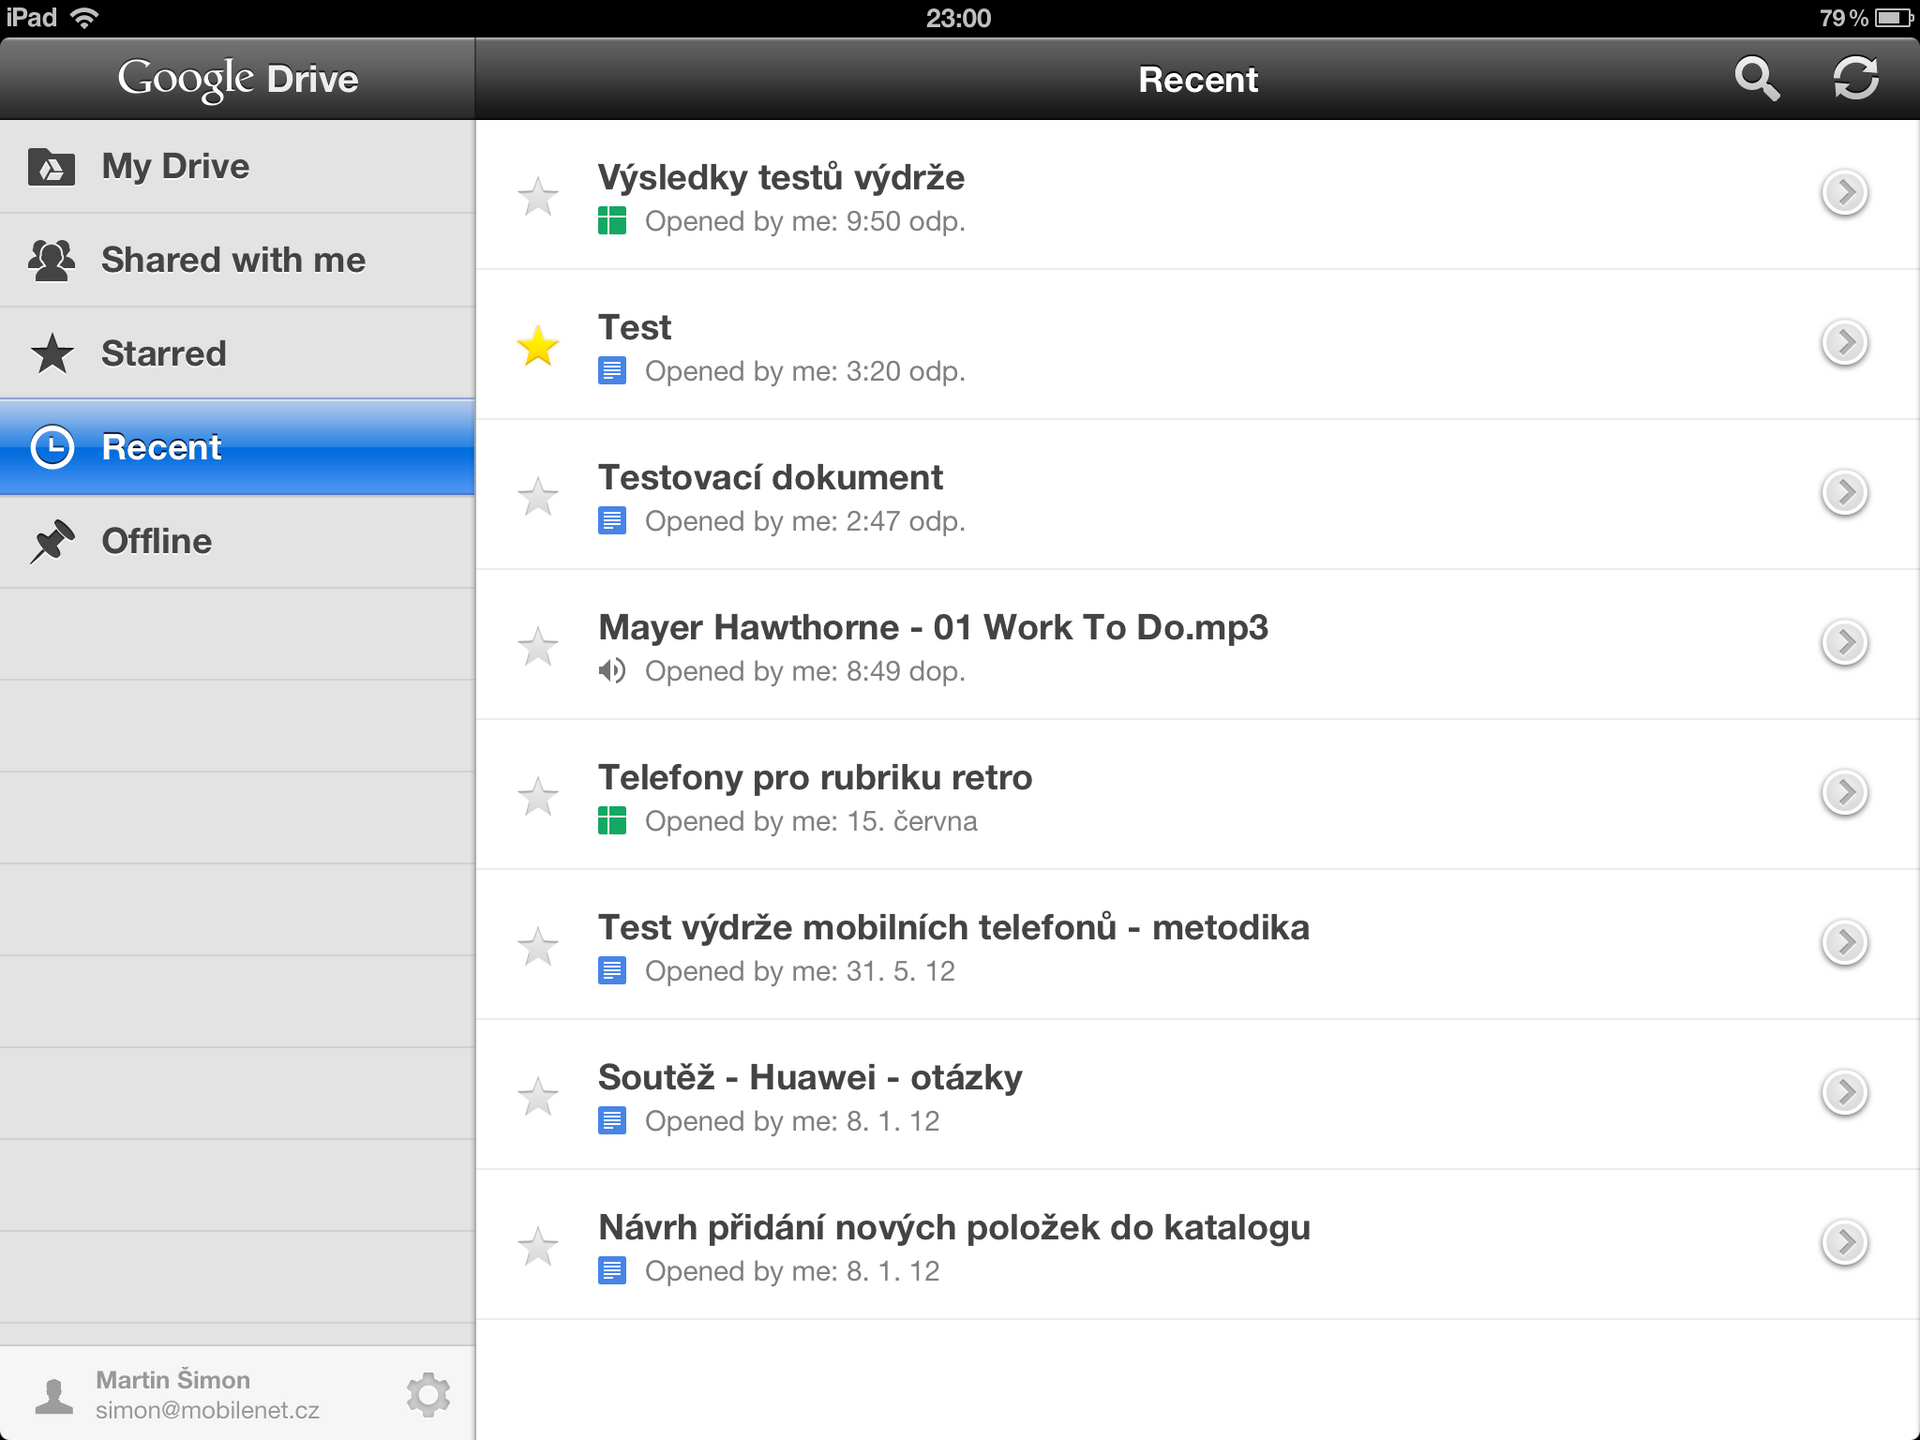Tap the Wi-Fi indicator in the status bar

(86, 16)
